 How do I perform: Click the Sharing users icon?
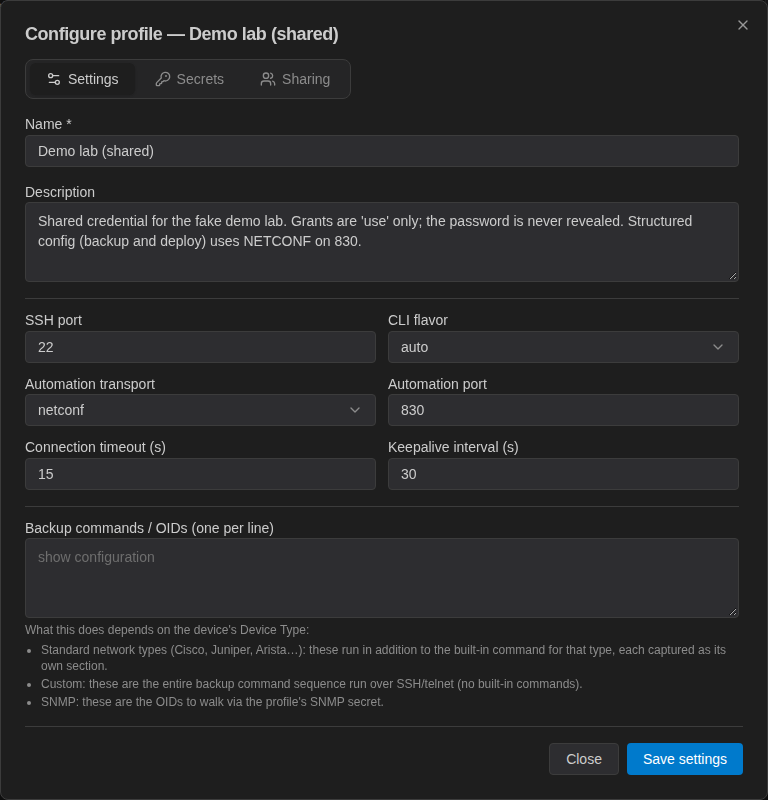pyautogui.click(x=268, y=79)
